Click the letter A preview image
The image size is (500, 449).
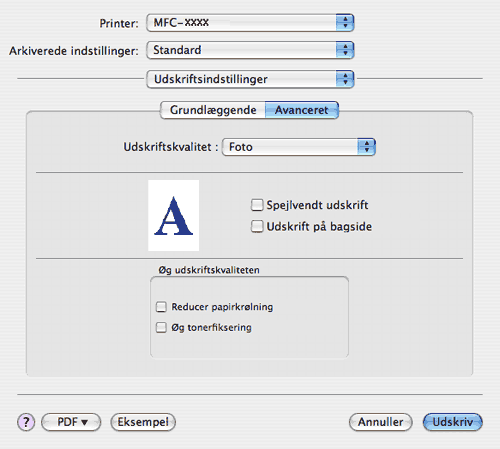coord(174,215)
